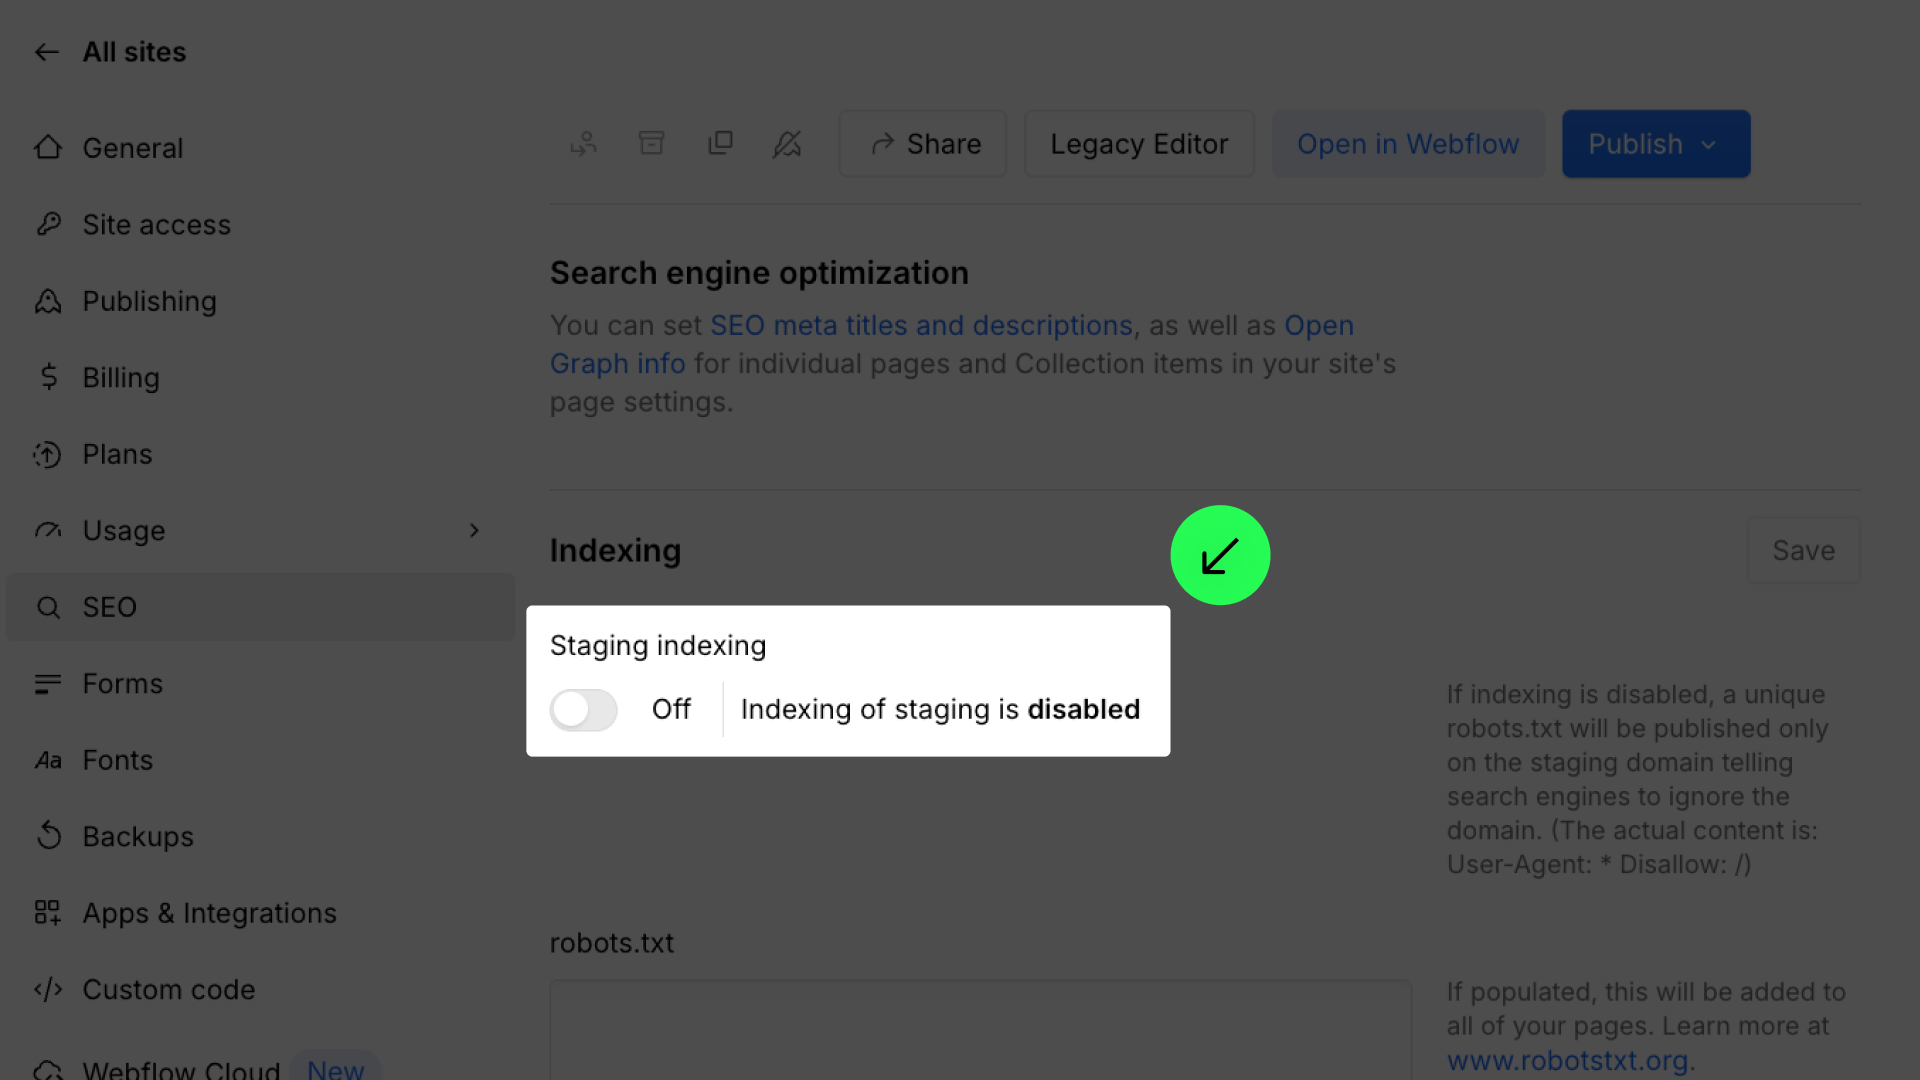Enable the Staging indexing toggle
Screen dimensions: 1920x1080
click(584, 710)
